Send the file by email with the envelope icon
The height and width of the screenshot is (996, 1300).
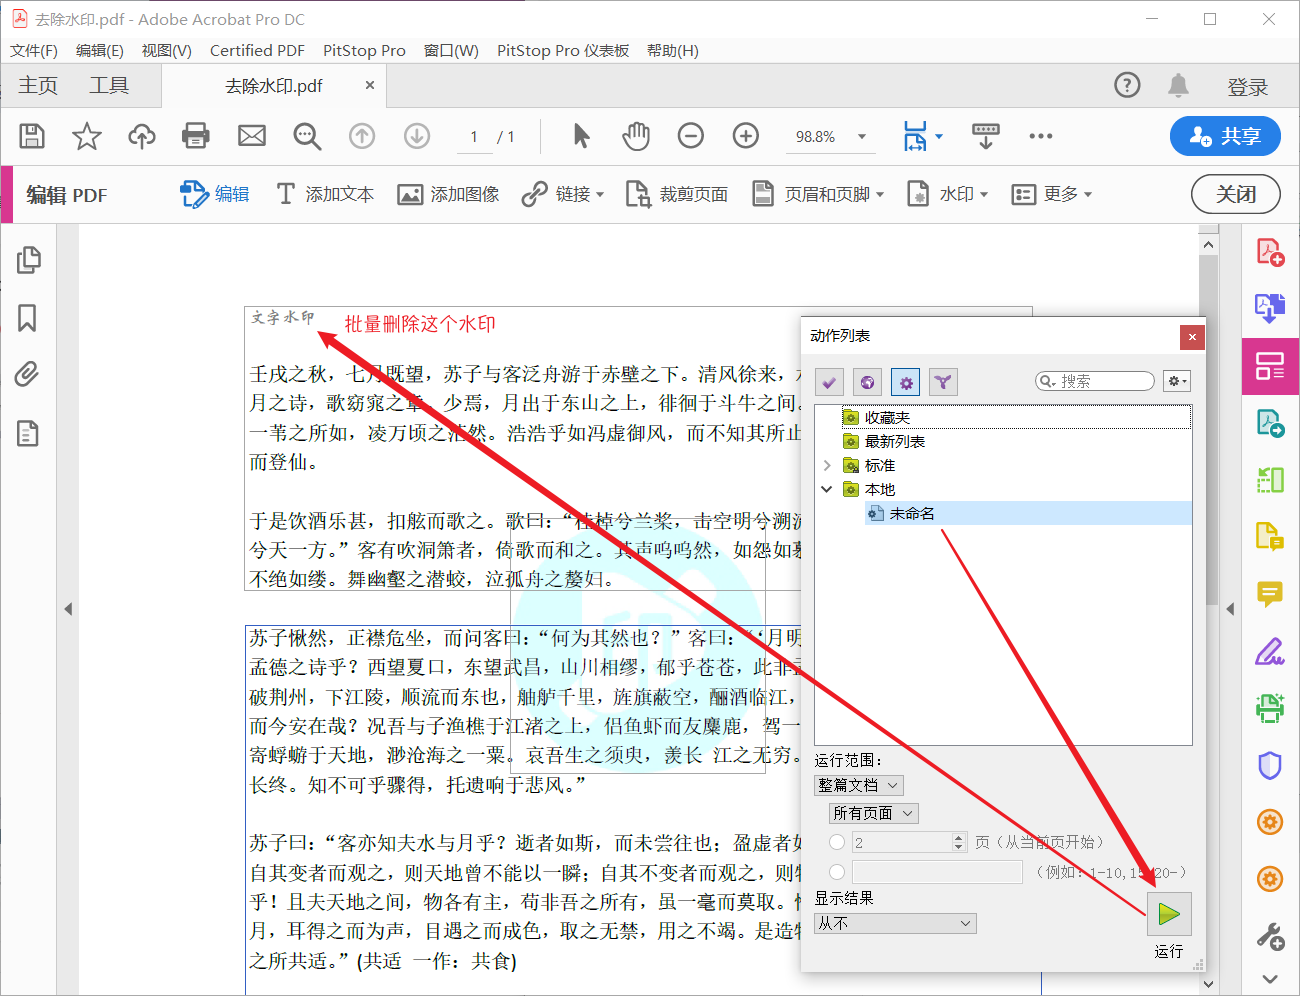pos(252,136)
